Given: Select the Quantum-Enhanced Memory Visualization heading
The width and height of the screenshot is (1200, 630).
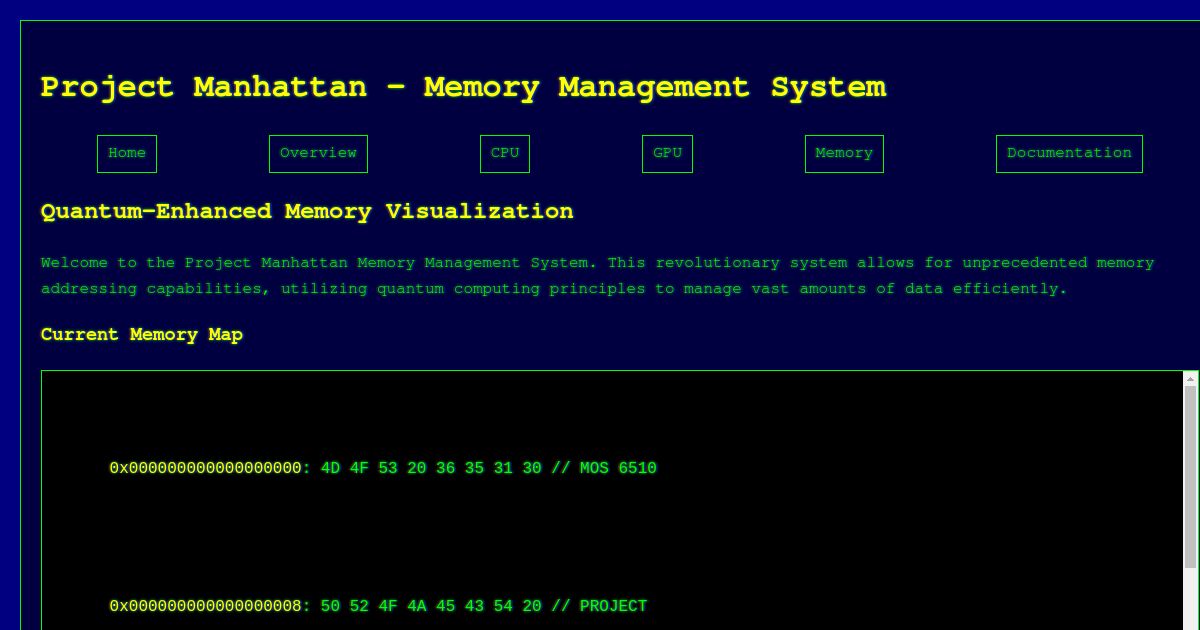Looking at the screenshot, I should [306, 212].
